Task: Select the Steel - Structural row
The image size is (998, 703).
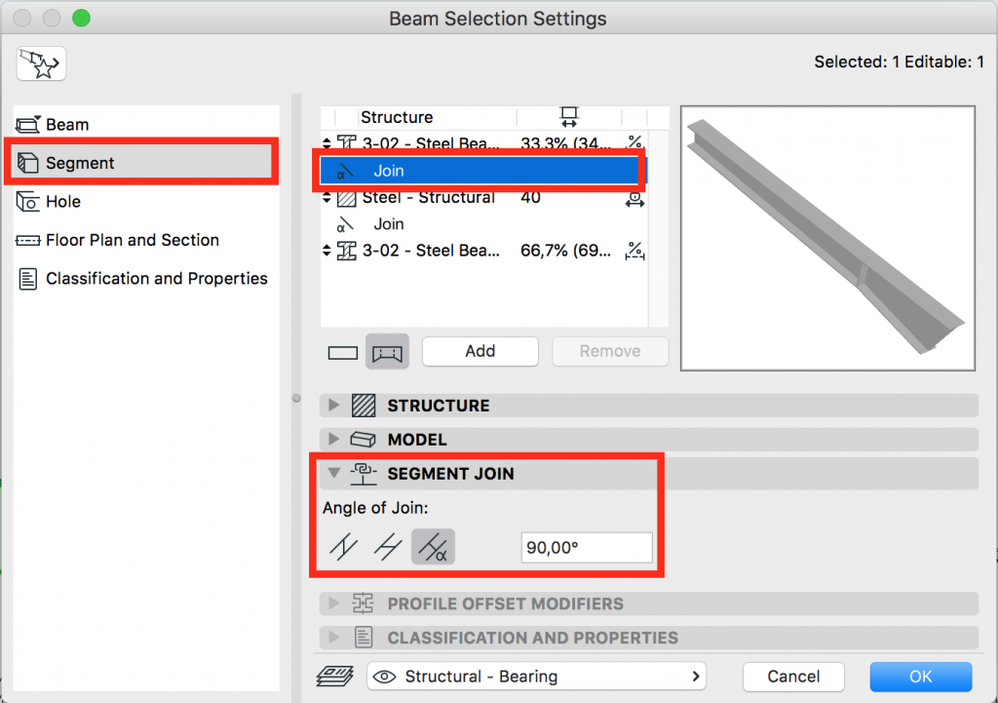Action: (x=428, y=198)
